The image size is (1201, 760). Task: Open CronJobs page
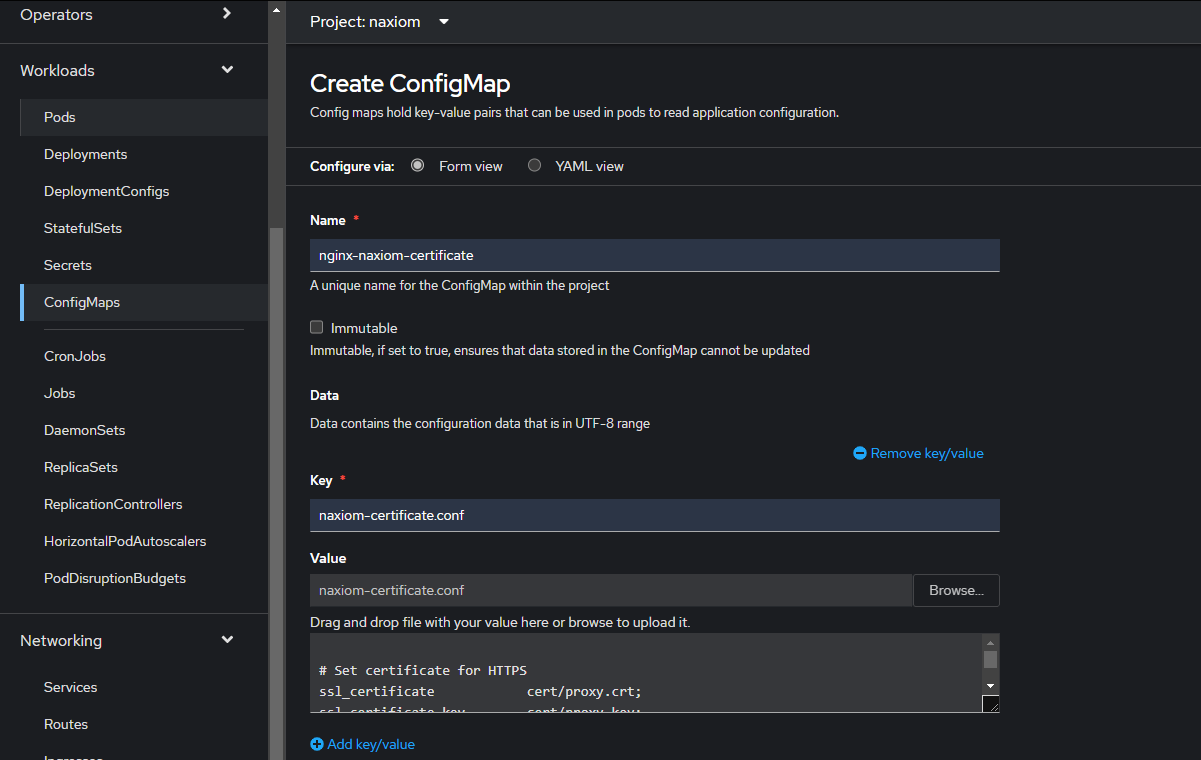(x=144, y=356)
